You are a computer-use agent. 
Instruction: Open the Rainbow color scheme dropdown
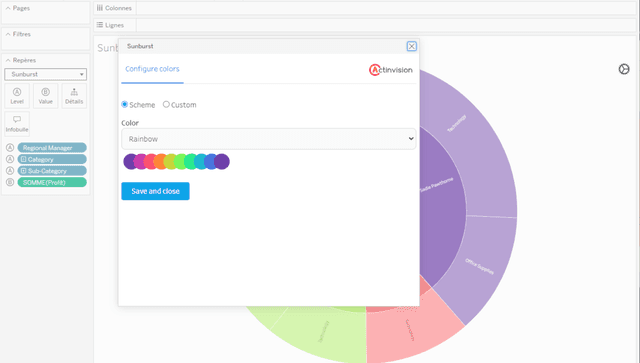tap(269, 139)
